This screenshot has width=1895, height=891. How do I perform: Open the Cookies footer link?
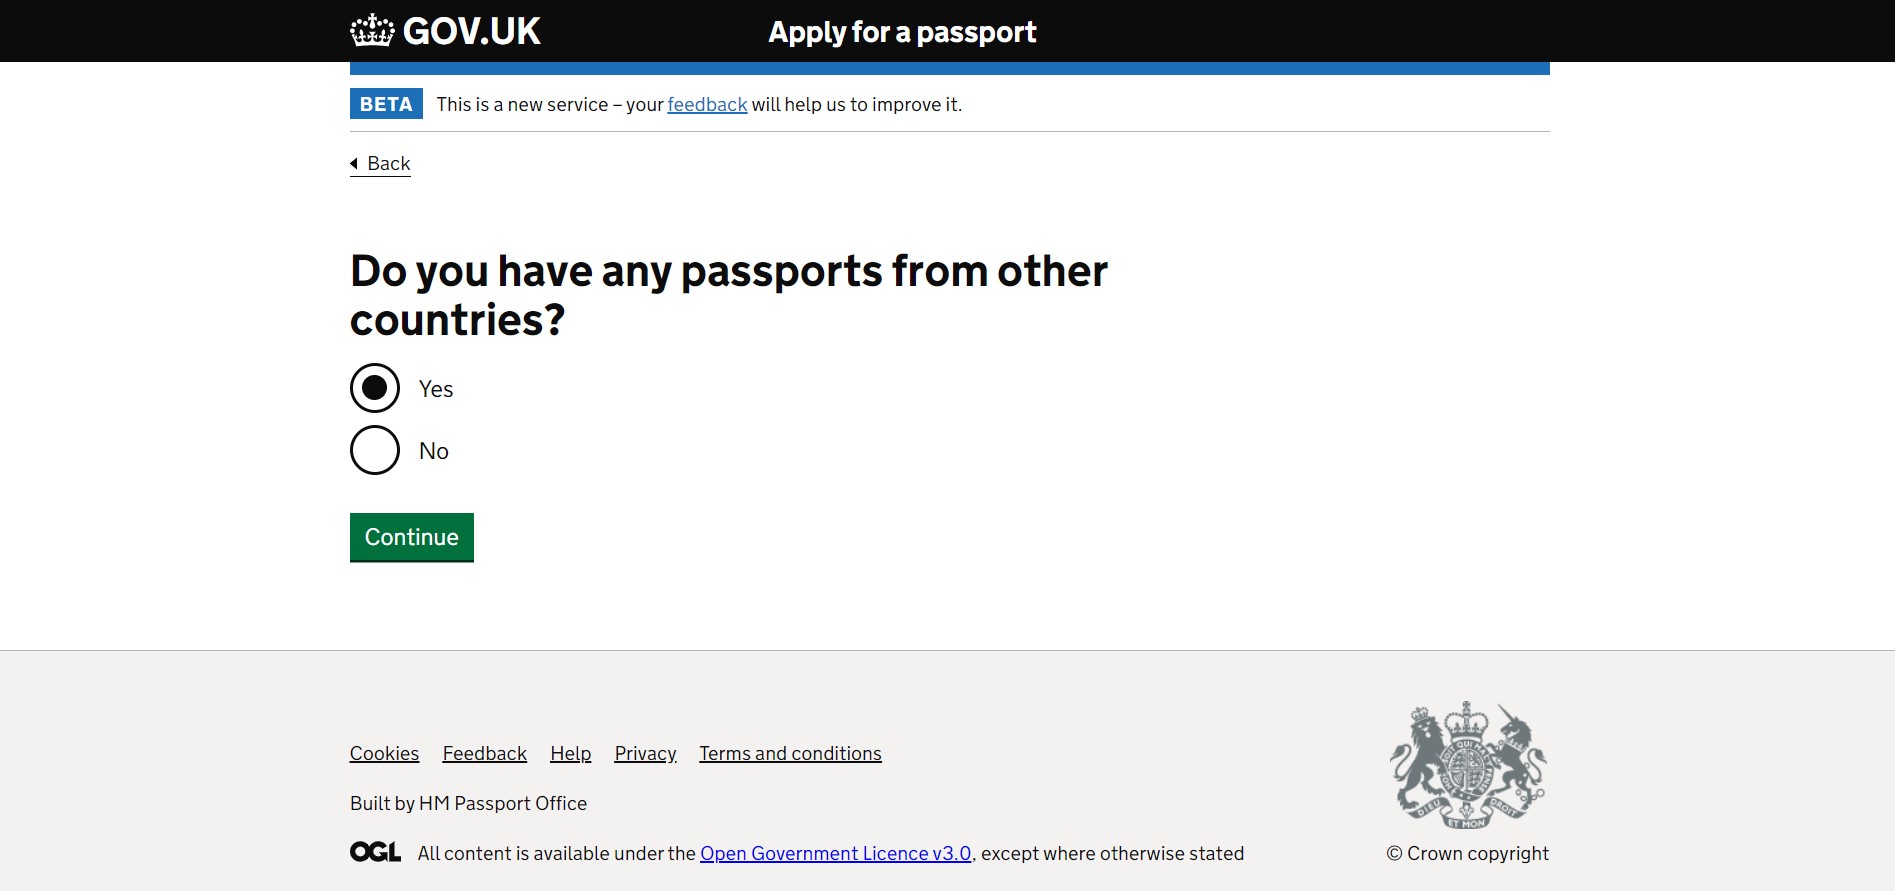(x=384, y=753)
